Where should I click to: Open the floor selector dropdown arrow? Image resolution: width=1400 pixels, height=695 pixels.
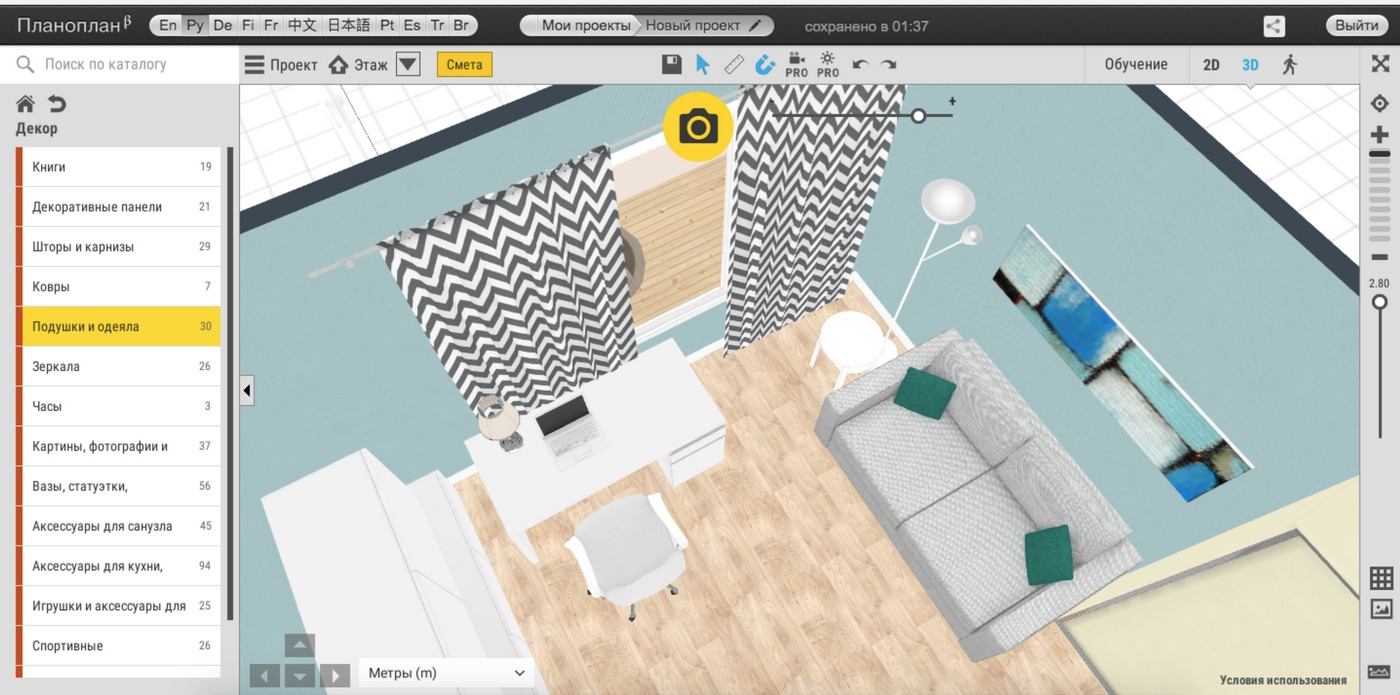click(407, 65)
